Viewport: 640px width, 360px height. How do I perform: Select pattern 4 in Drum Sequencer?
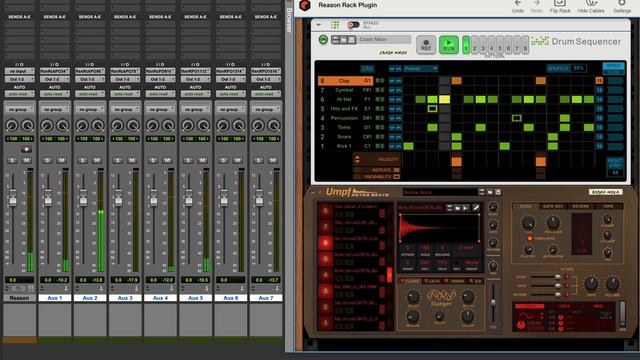[x=491, y=45]
